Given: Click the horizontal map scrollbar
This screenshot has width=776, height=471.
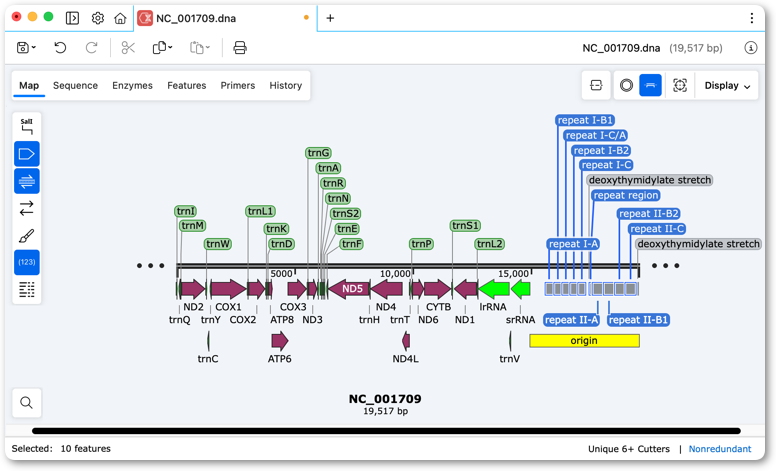Looking at the screenshot, I should (386, 431).
